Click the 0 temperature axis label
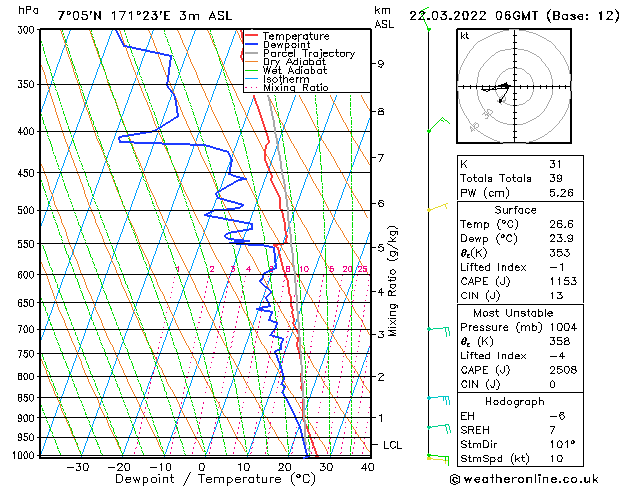This screenshot has width=629, height=486. click(x=202, y=468)
